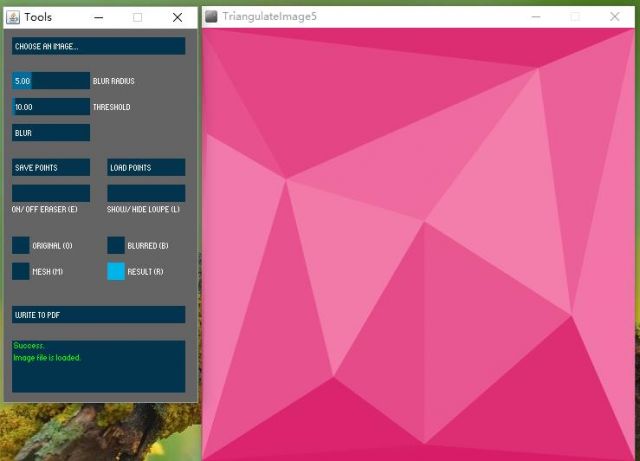Click the status message console area
Image resolution: width=640 pixels, height=461 pixels.
[x=98, y=366]
